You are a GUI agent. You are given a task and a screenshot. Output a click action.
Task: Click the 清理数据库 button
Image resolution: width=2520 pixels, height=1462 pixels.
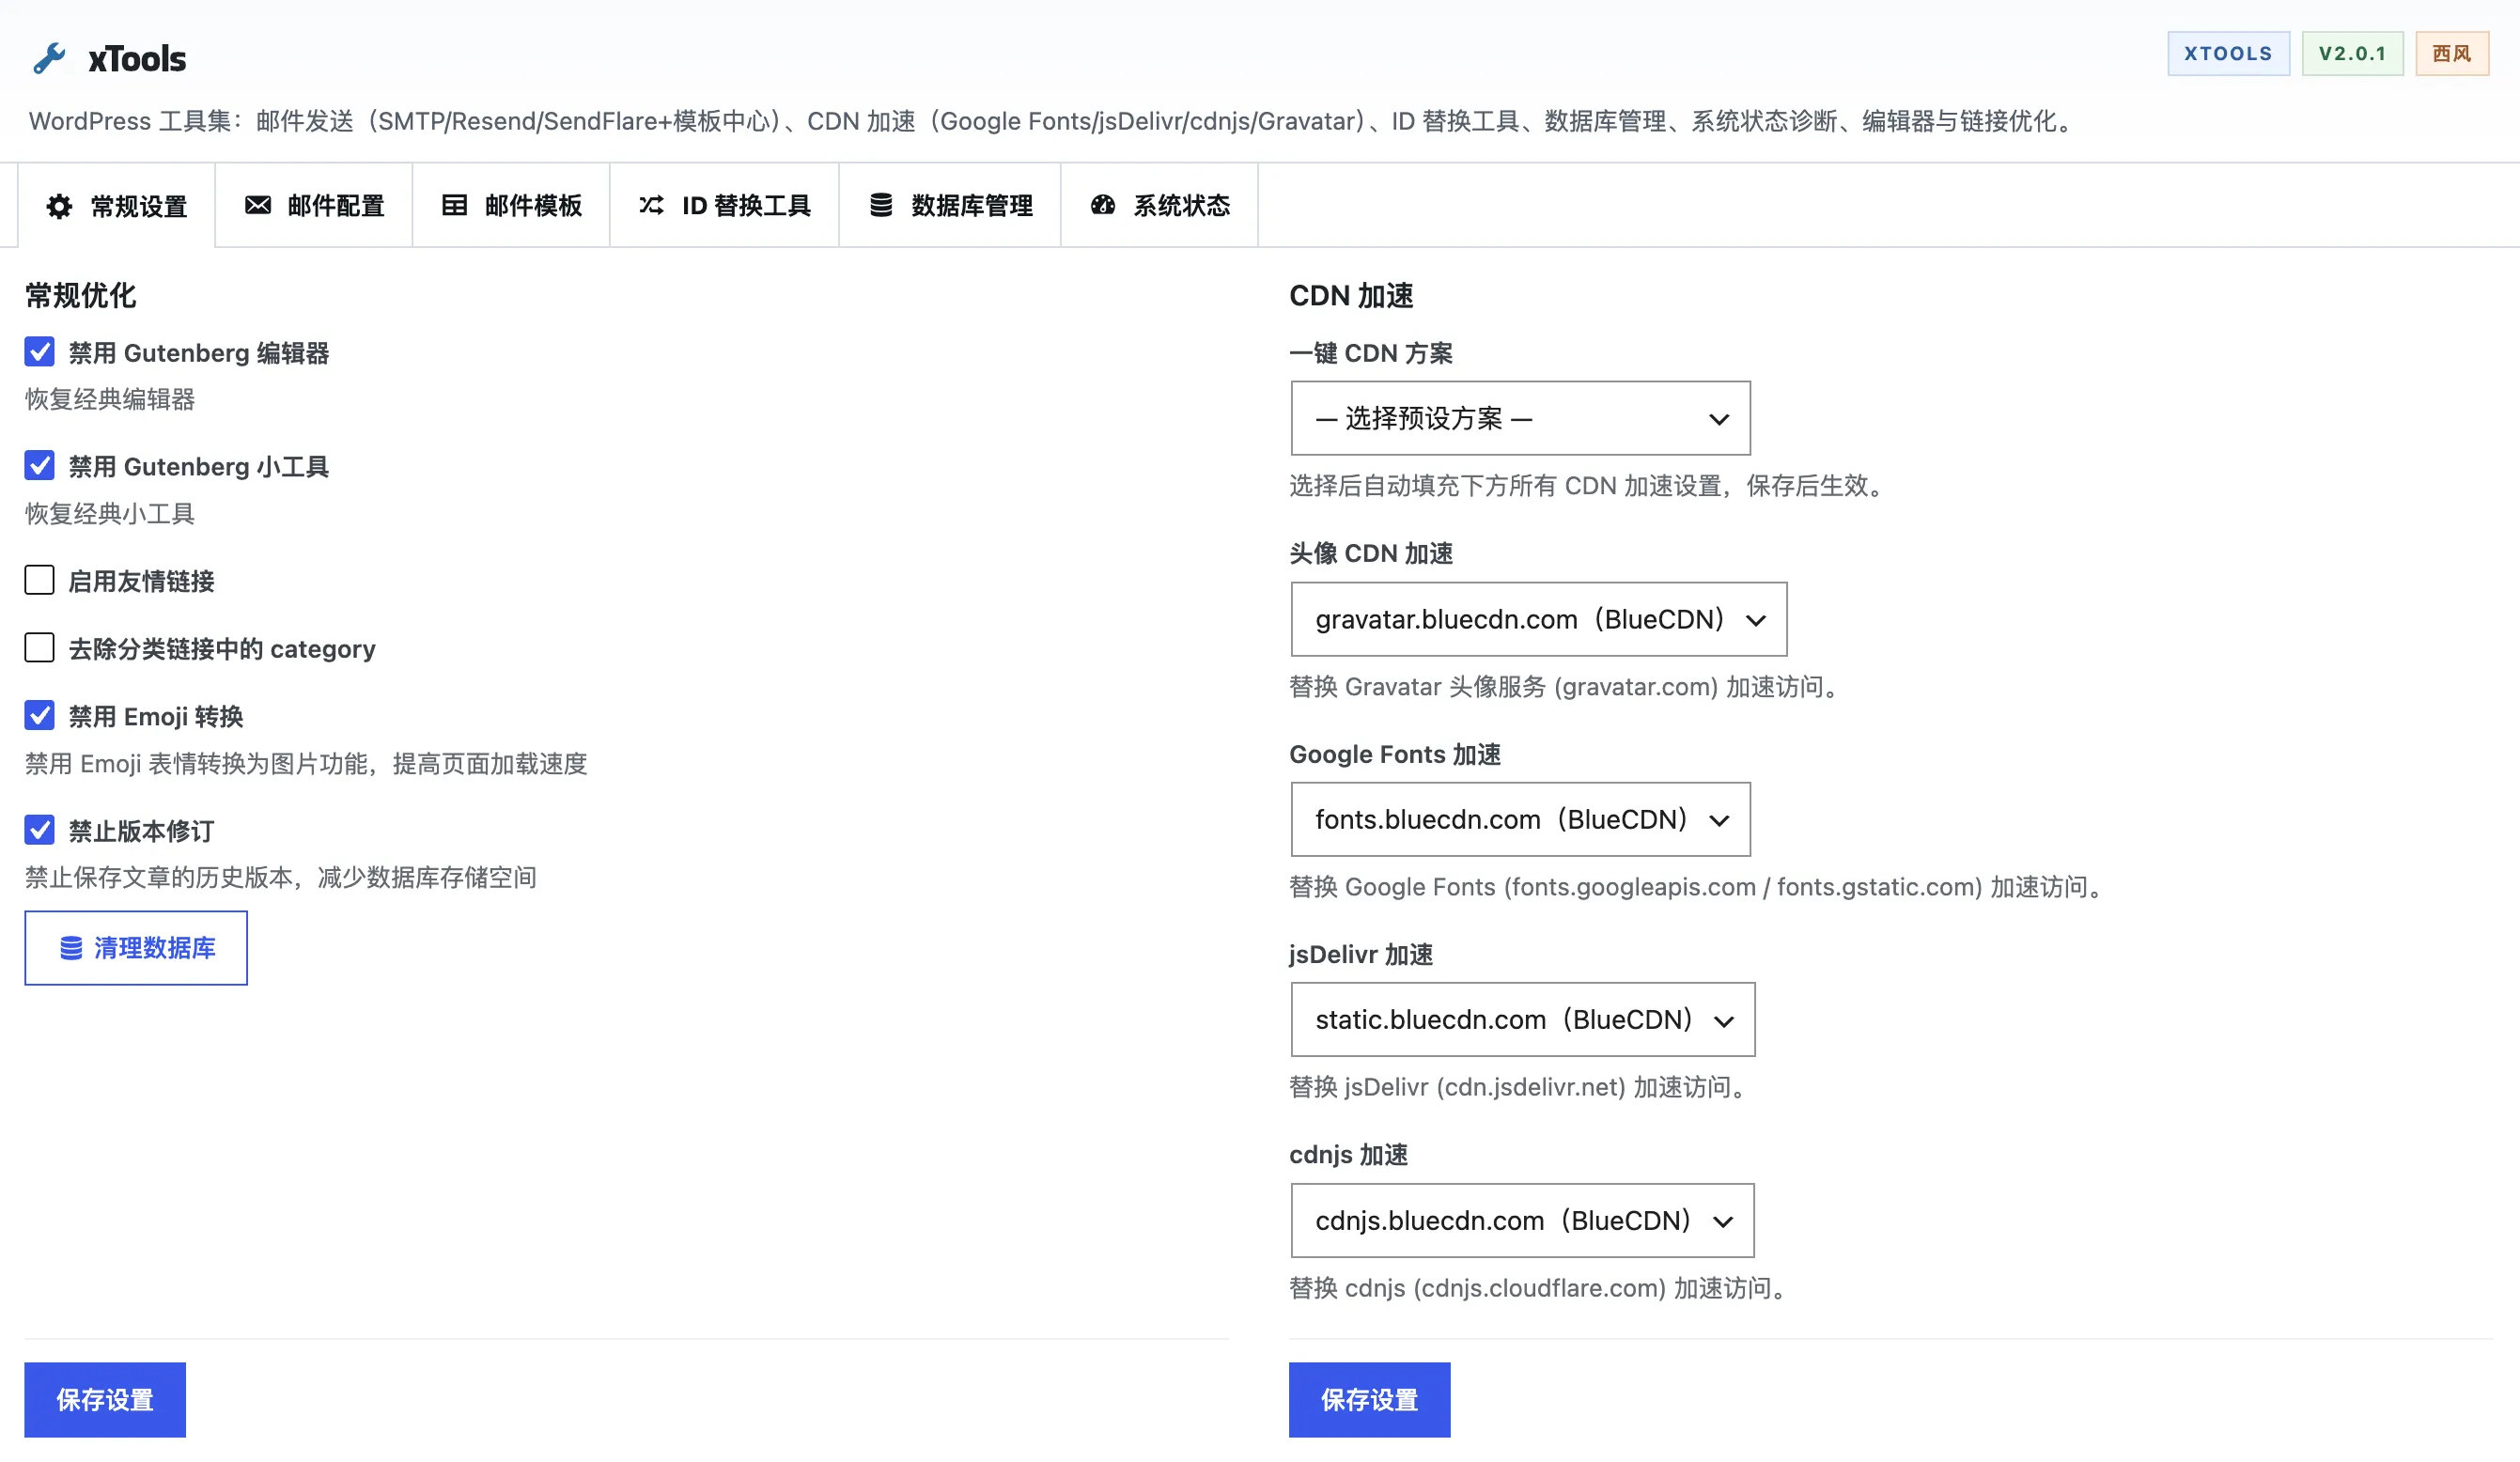(x=135, y=947)
